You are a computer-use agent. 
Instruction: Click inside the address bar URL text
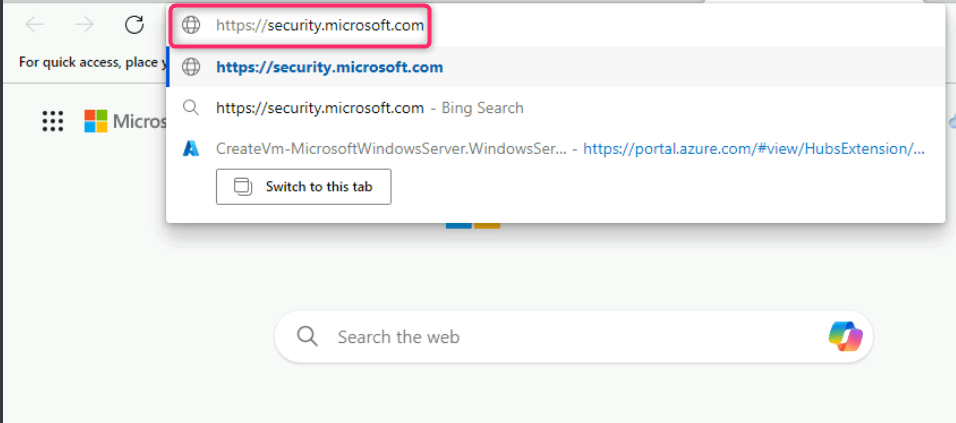click(320, 26)
